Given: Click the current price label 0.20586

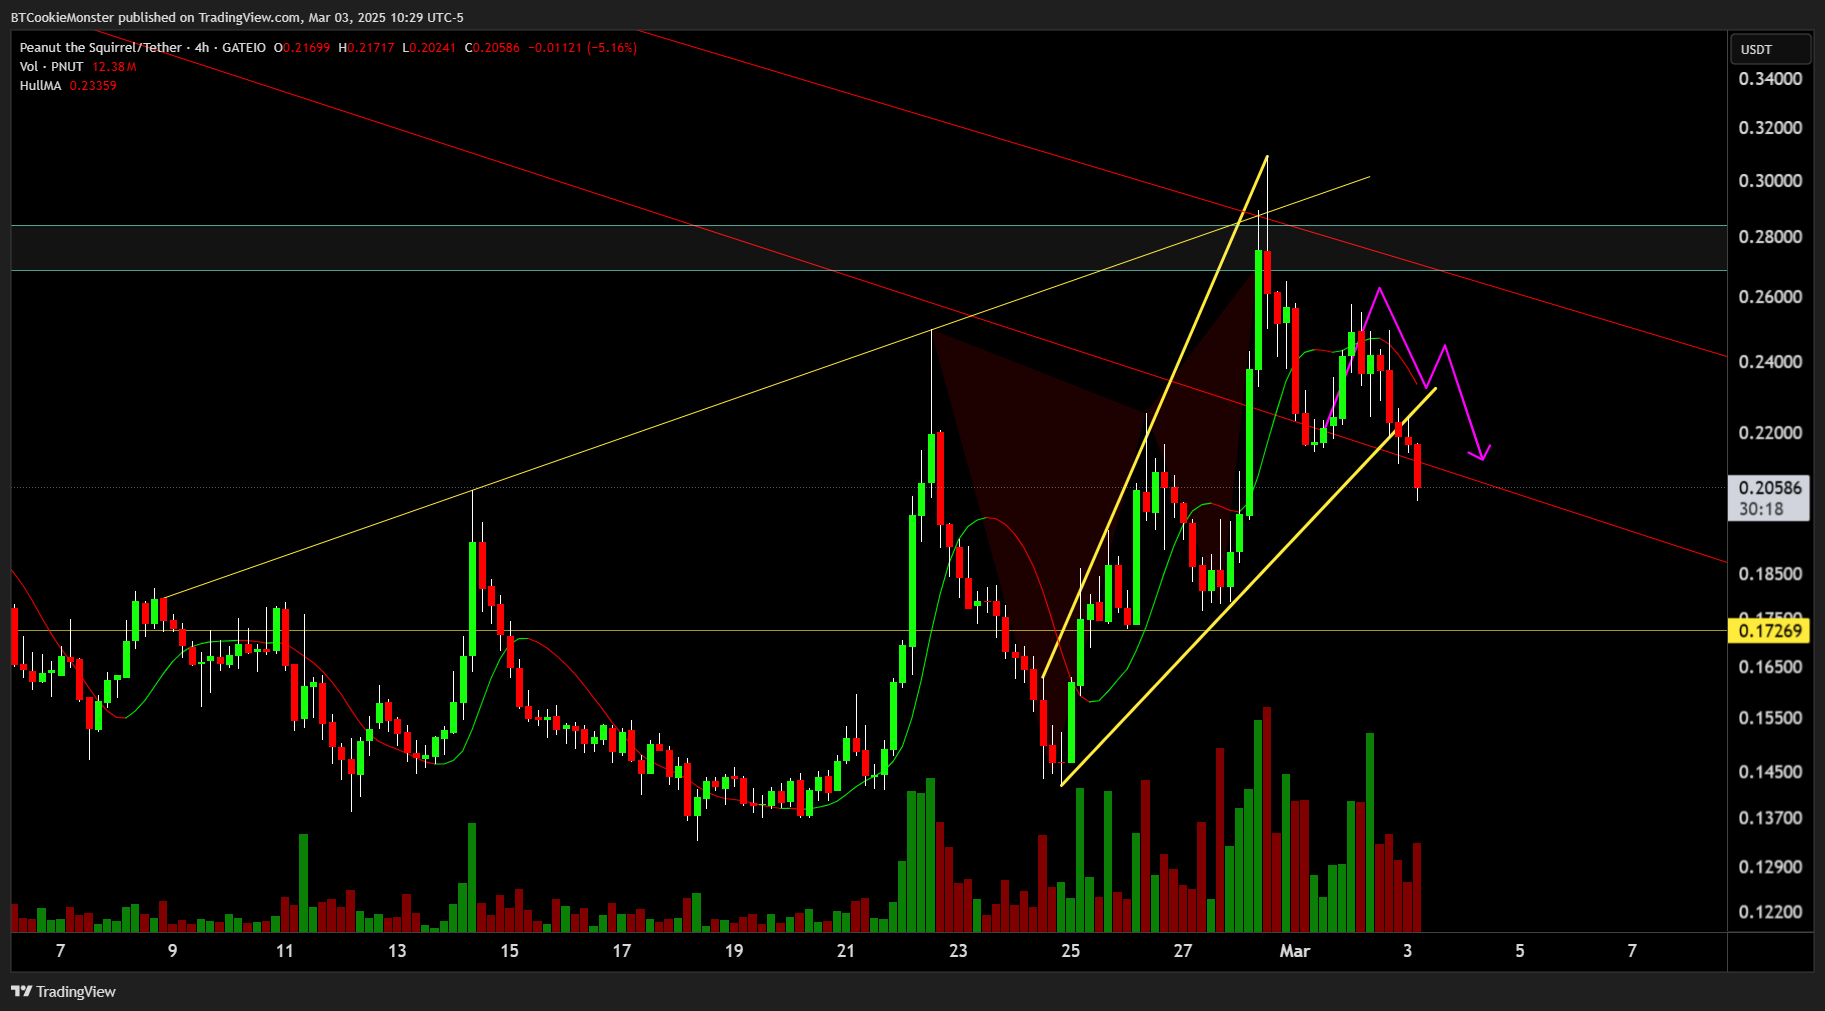Looking at the screenshot, I should (1770, 487).
